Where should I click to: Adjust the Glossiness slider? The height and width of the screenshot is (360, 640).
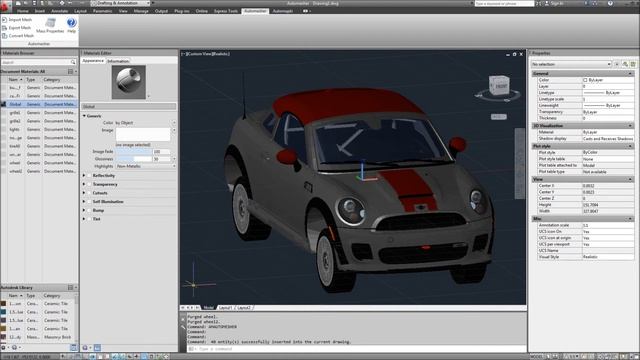point(133,159)
